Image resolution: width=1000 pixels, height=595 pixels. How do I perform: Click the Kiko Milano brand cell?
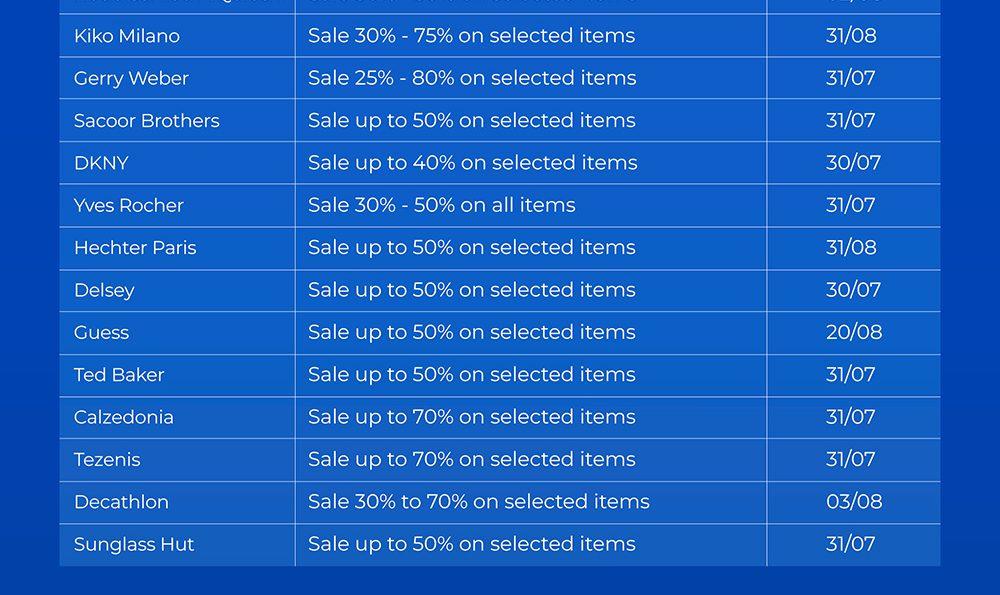click(x=127, y=36)
